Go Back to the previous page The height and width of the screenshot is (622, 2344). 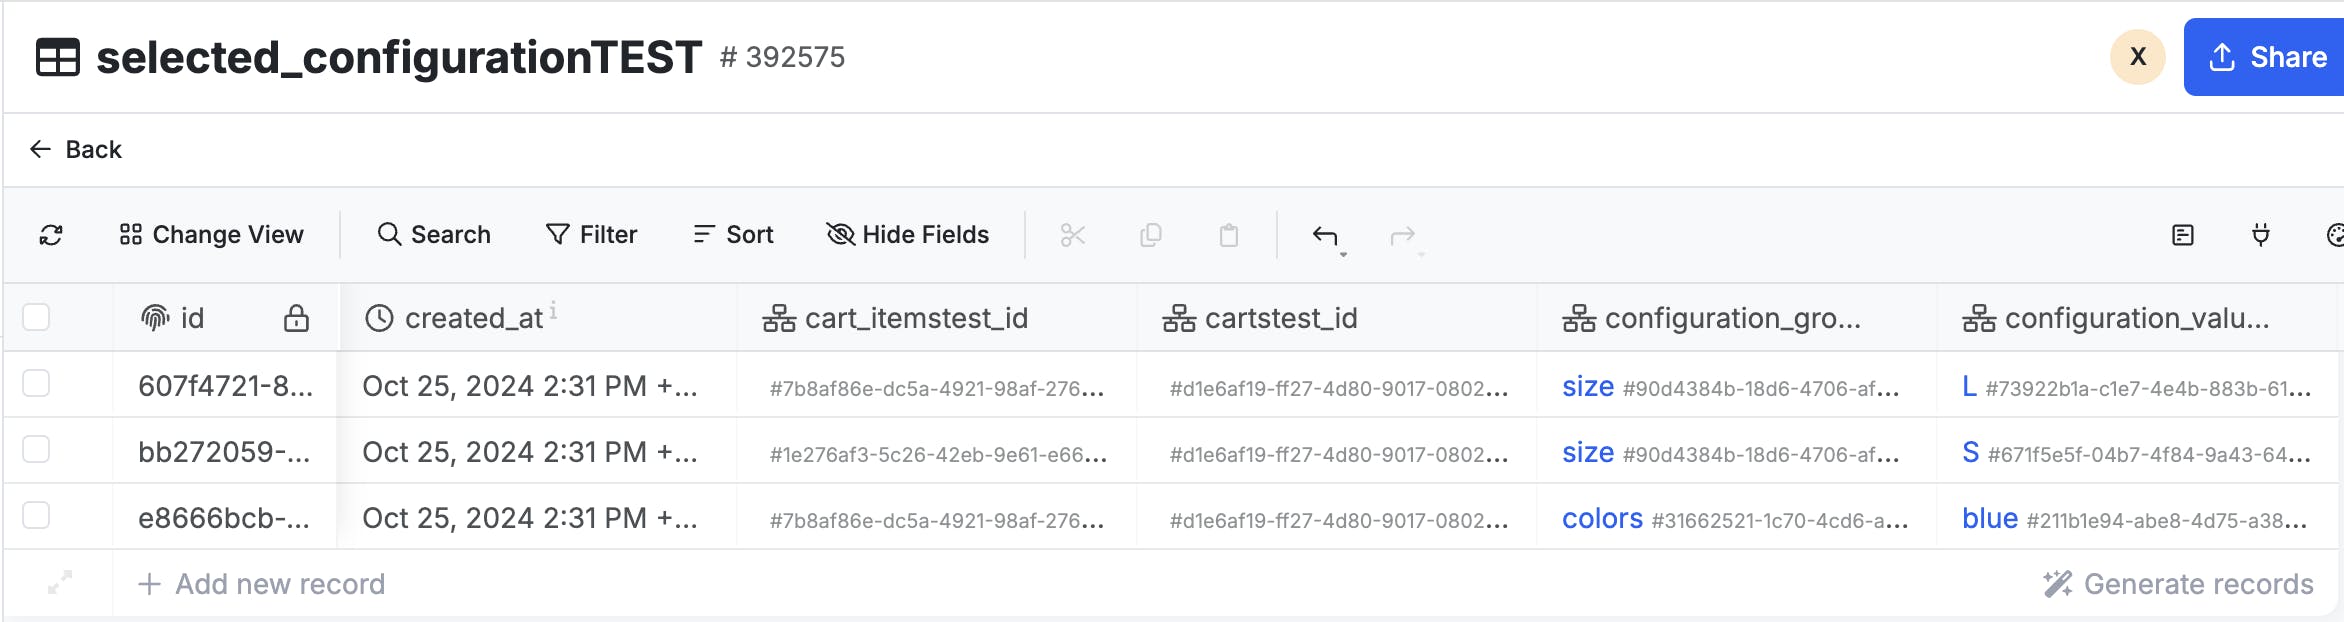point(76,150)
